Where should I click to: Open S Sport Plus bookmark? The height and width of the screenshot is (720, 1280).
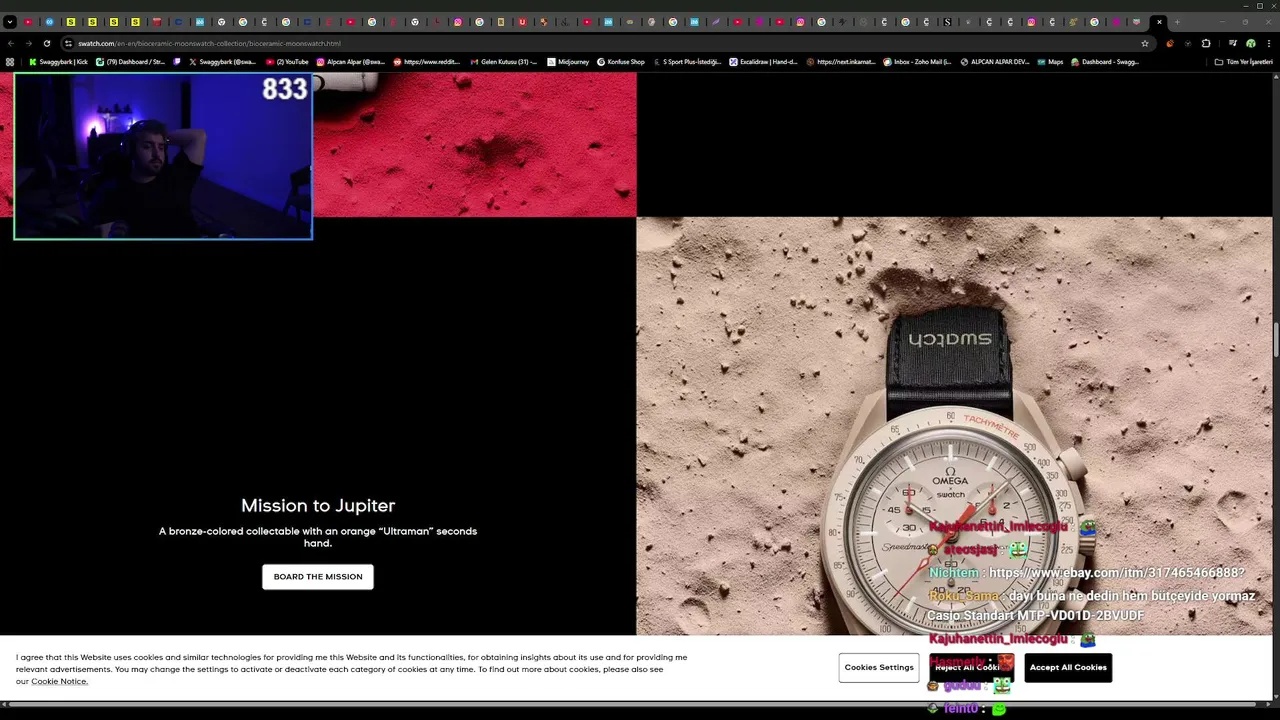pyautogui.click(x=687, y=62)
